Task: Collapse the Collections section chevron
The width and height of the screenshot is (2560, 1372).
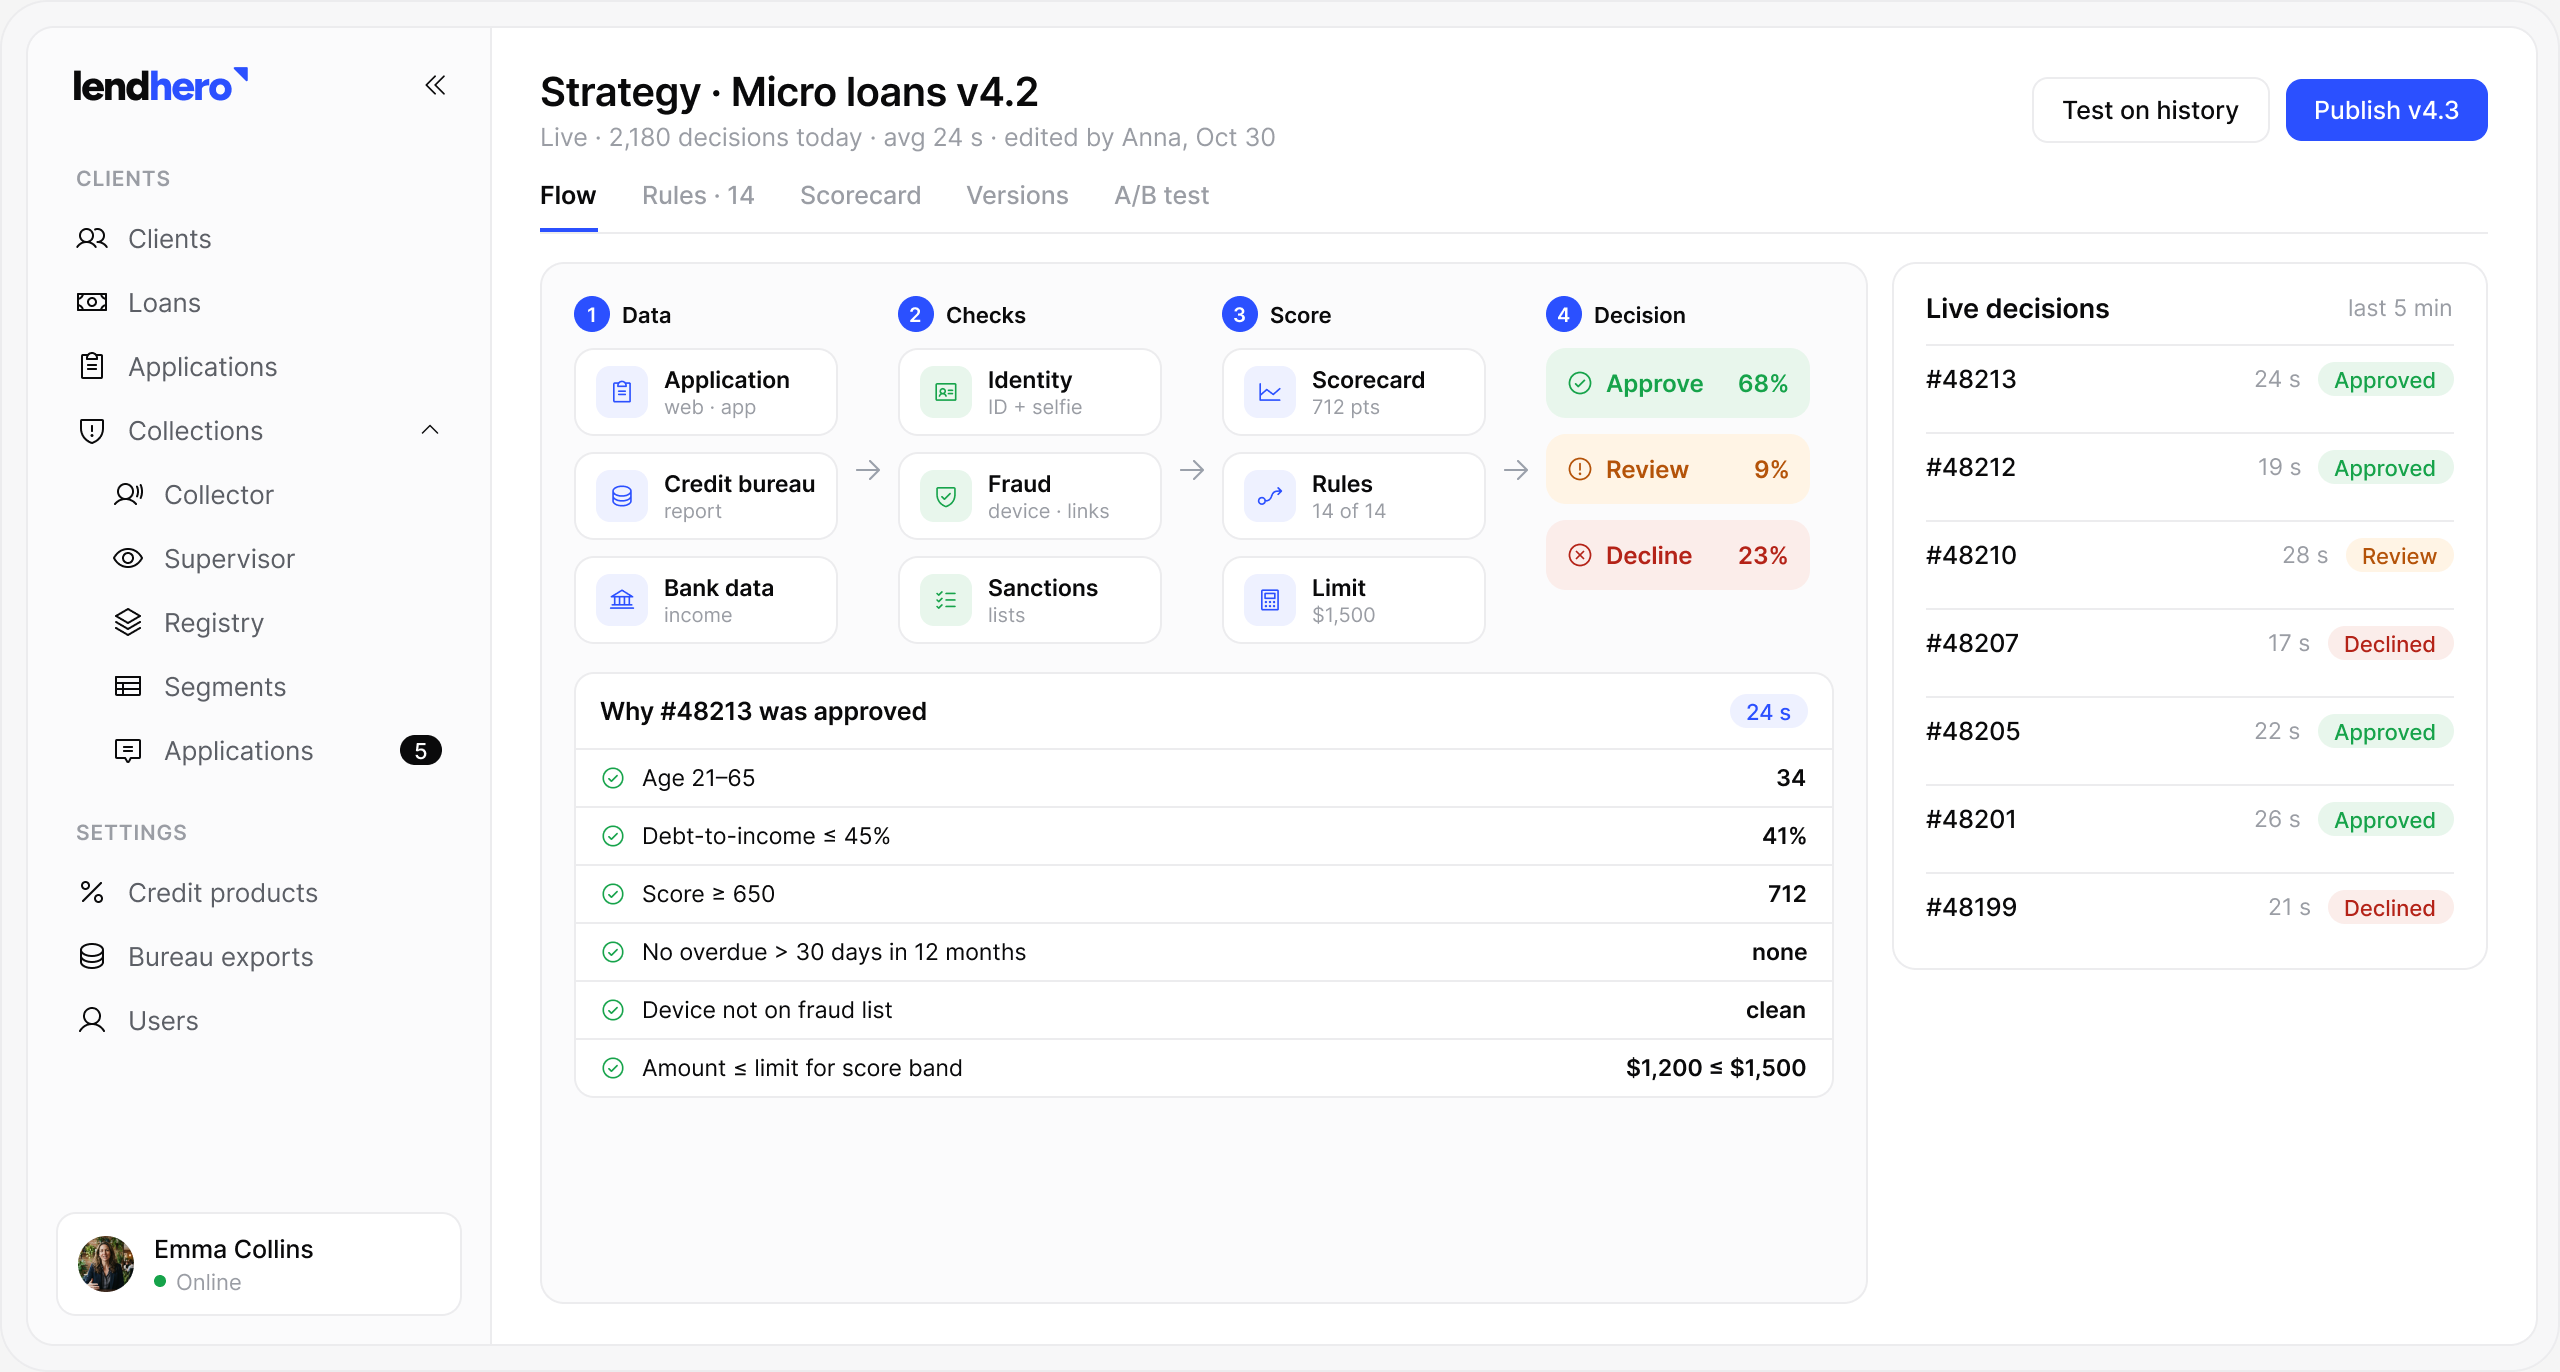Action: point(430,431)
